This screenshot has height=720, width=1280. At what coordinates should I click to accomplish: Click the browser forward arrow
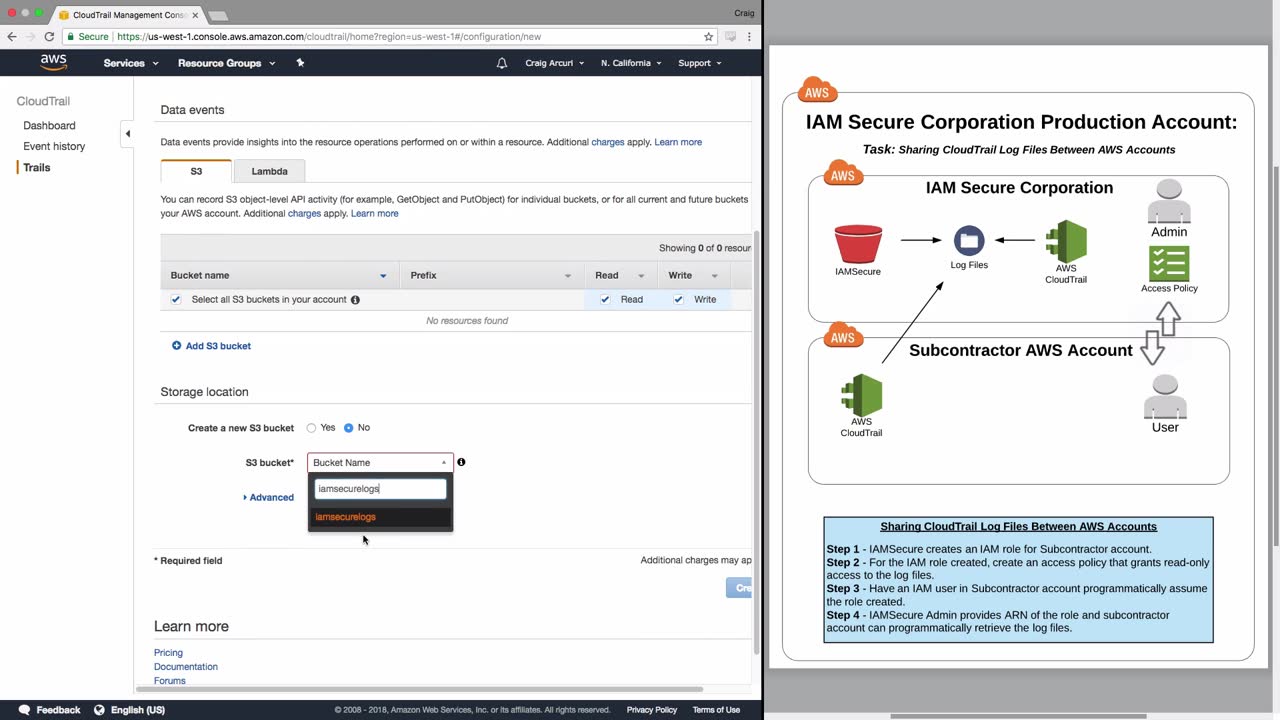(x=30, y=37)
